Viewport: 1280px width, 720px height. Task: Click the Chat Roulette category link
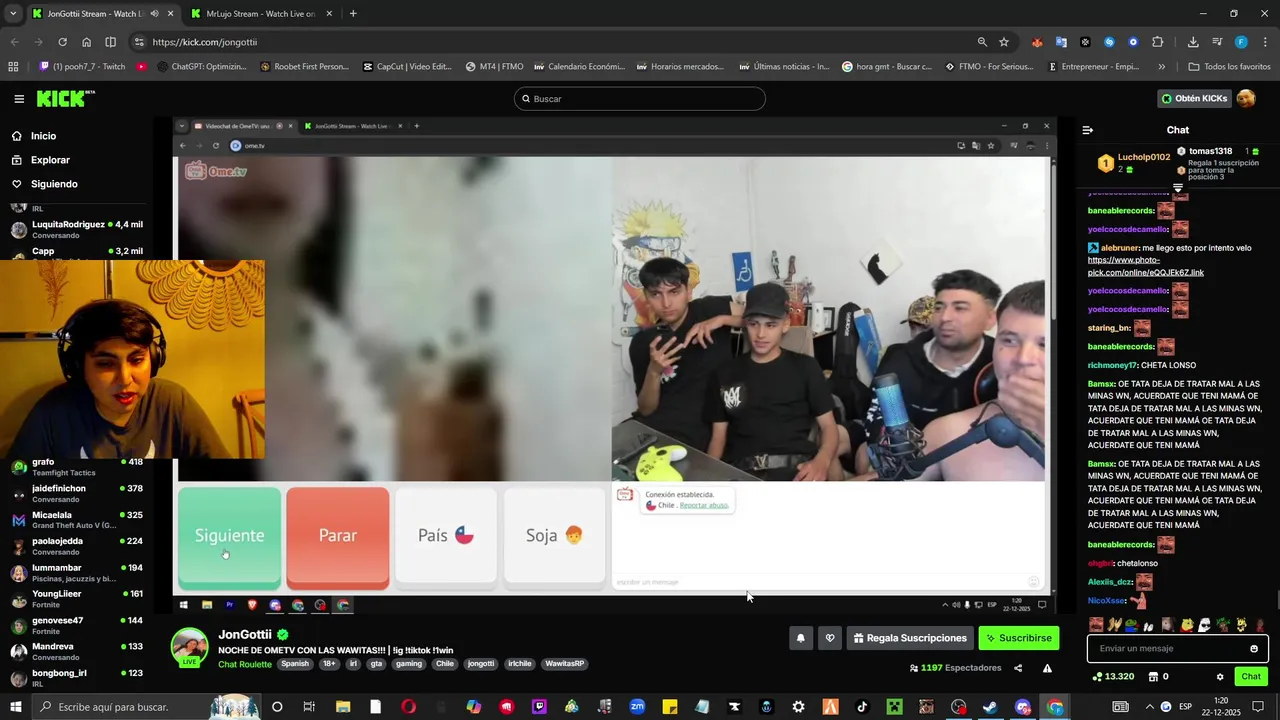245,664
